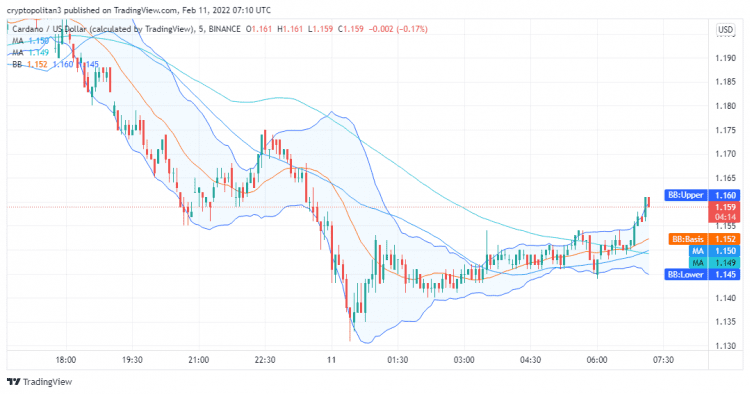Click the 21:00 time axis label
Screen dimensions: 750x394
(x=199, y=360)
